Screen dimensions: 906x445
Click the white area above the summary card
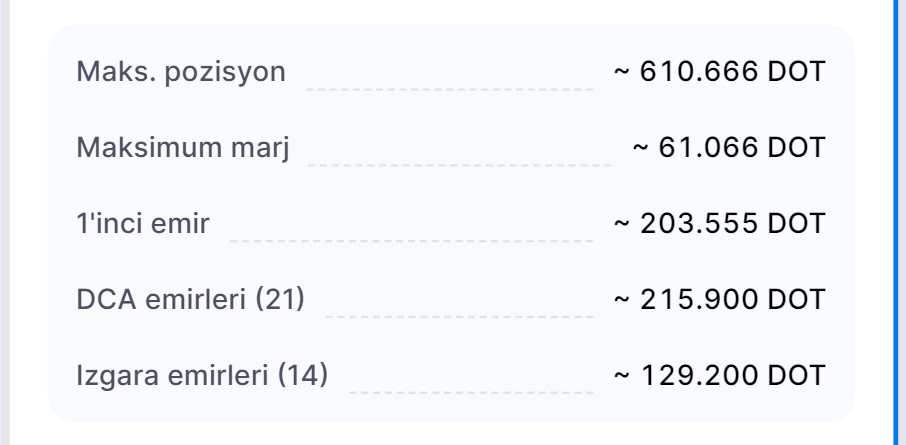(x=450, y=10)
